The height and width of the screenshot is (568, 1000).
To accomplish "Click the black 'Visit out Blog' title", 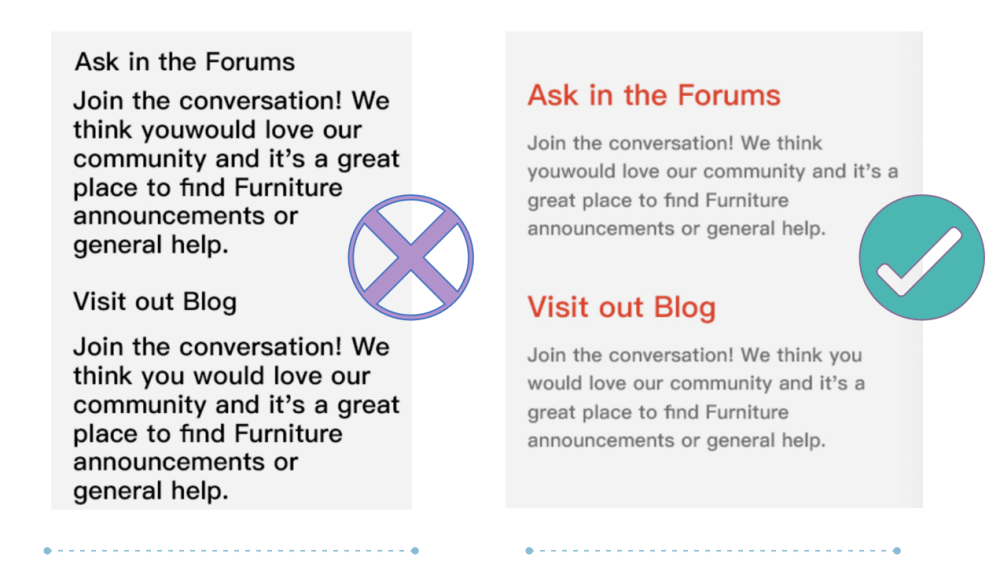I will pos(155,302).
